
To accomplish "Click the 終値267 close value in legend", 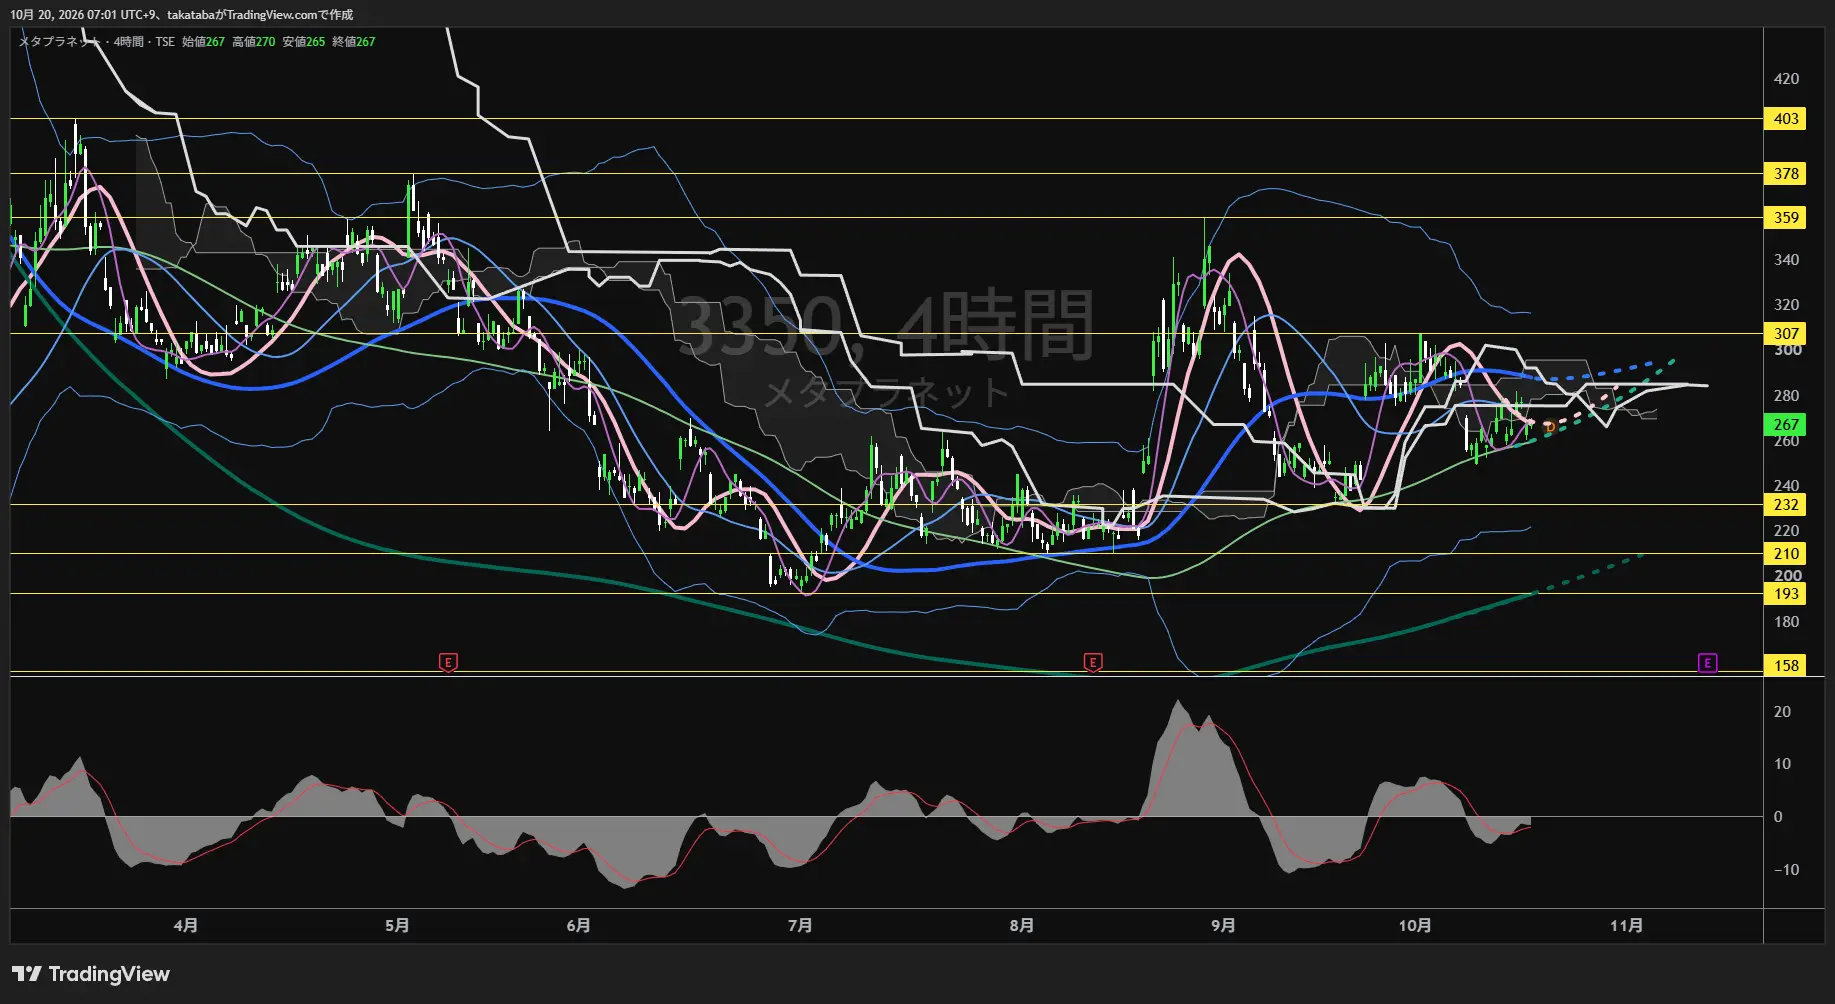I will (354, 42).
